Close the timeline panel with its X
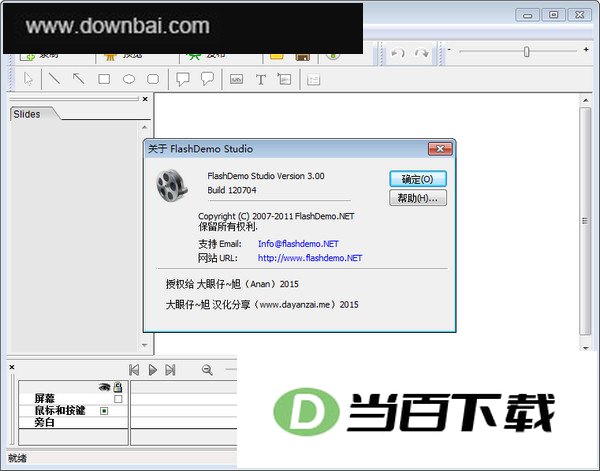This screenshot has height=471, width=600. click(12, 367)
